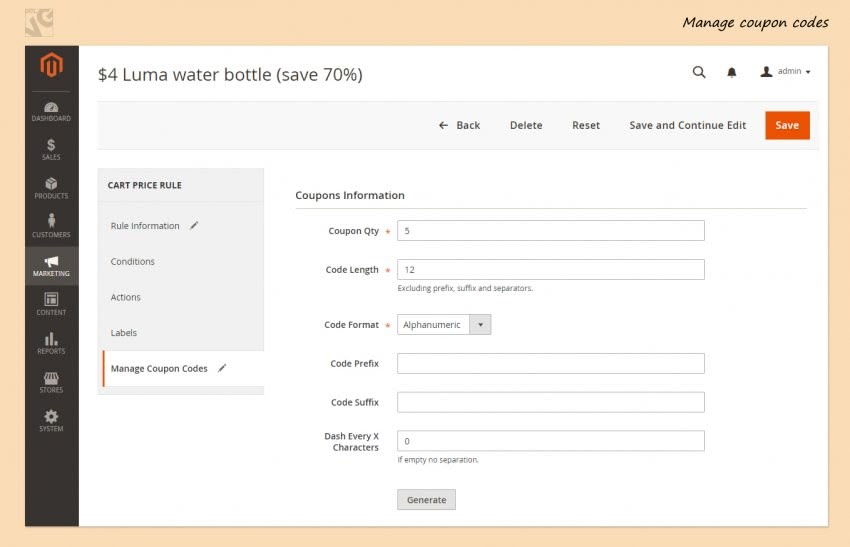850x547 pixels.
Task: Open the Reports sidebar menu
Action: coord(51,343)
